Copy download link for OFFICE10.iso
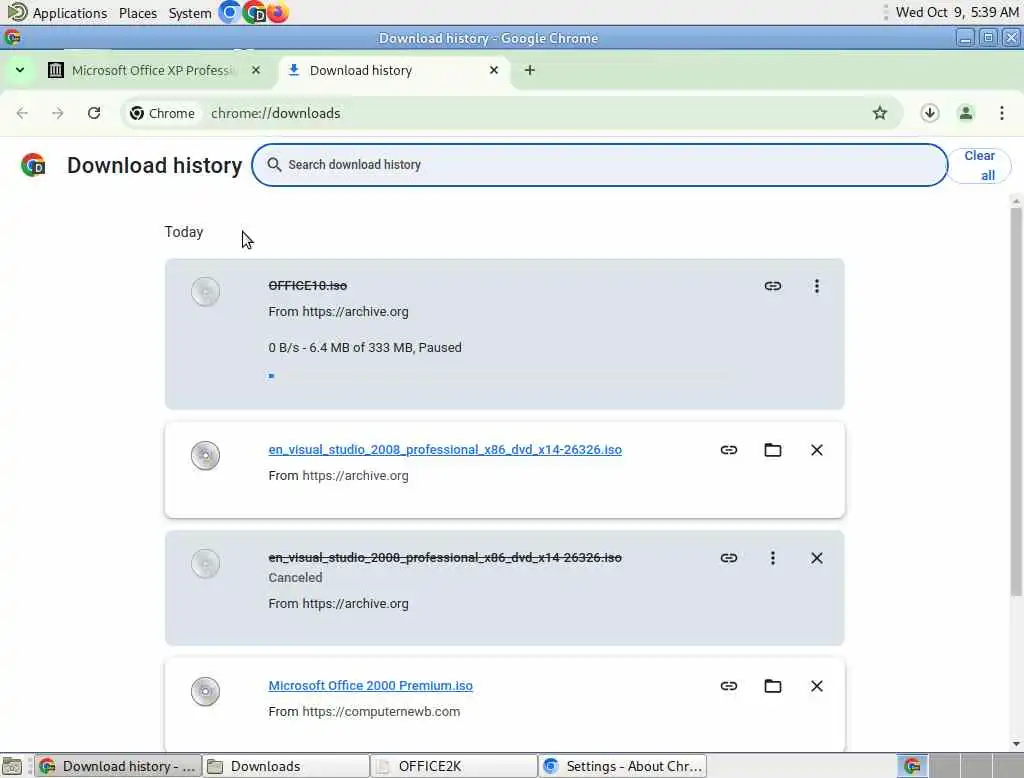1024x778 pixels. (x=773, y=286)
